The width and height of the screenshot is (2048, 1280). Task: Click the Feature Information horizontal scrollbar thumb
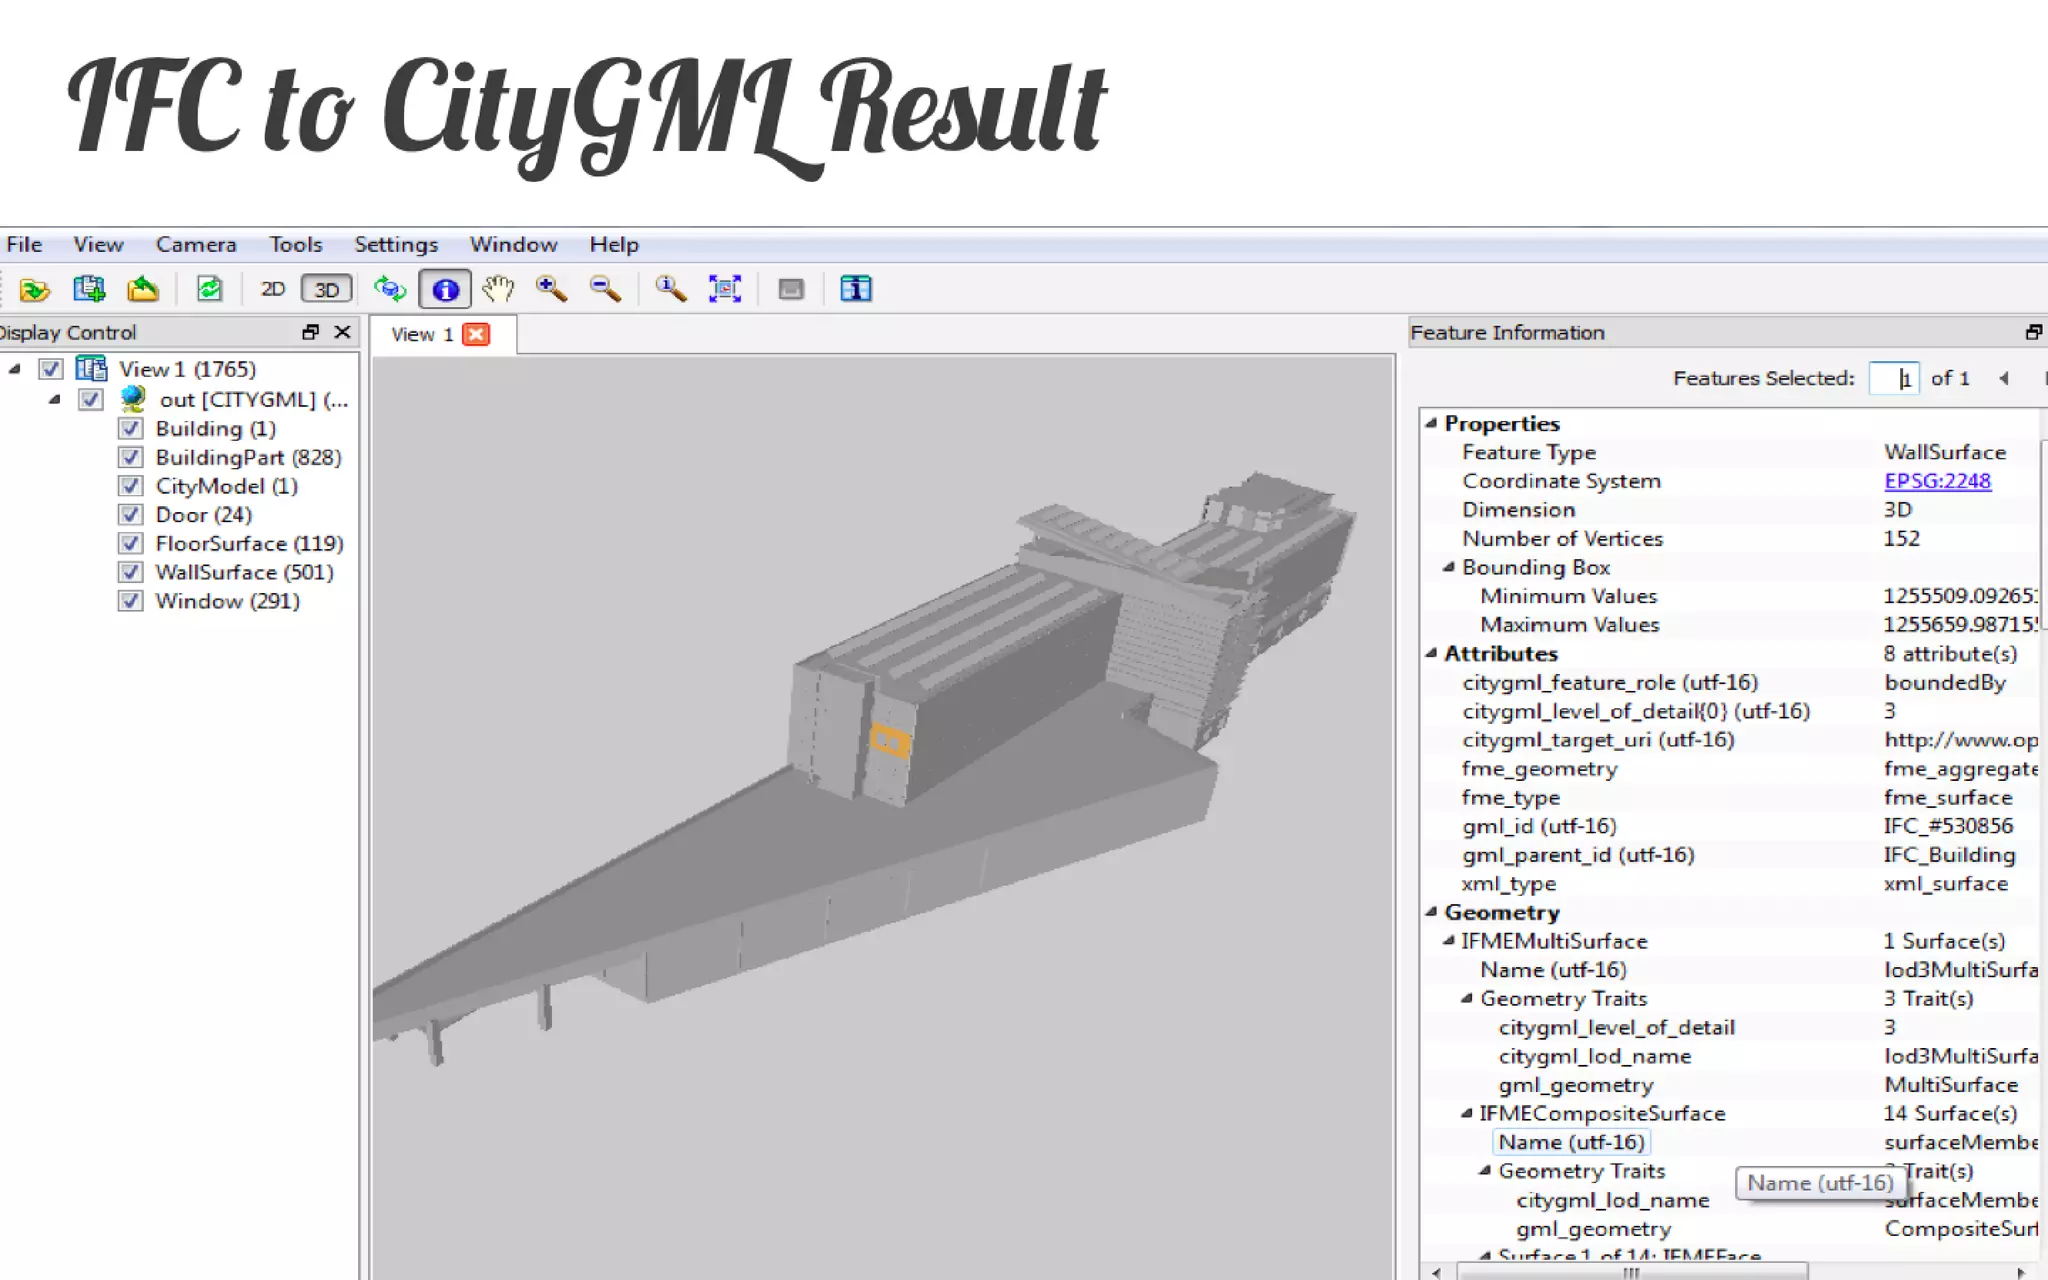tap(1632, 1273)
